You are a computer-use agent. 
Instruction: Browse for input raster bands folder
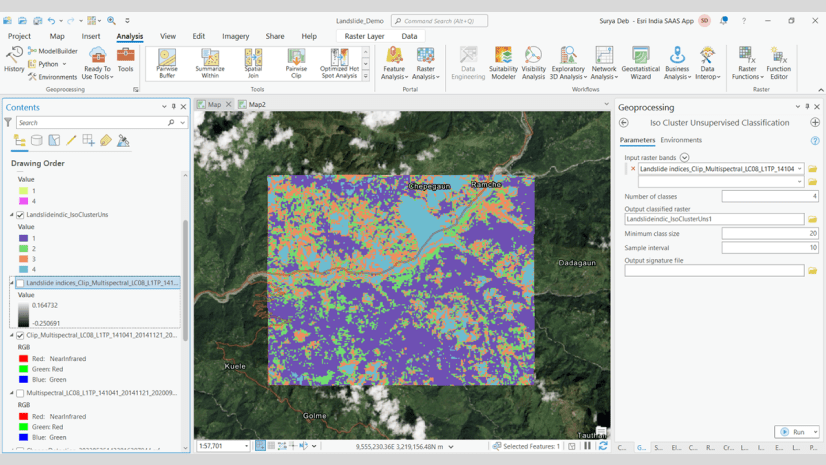point(812,169)
